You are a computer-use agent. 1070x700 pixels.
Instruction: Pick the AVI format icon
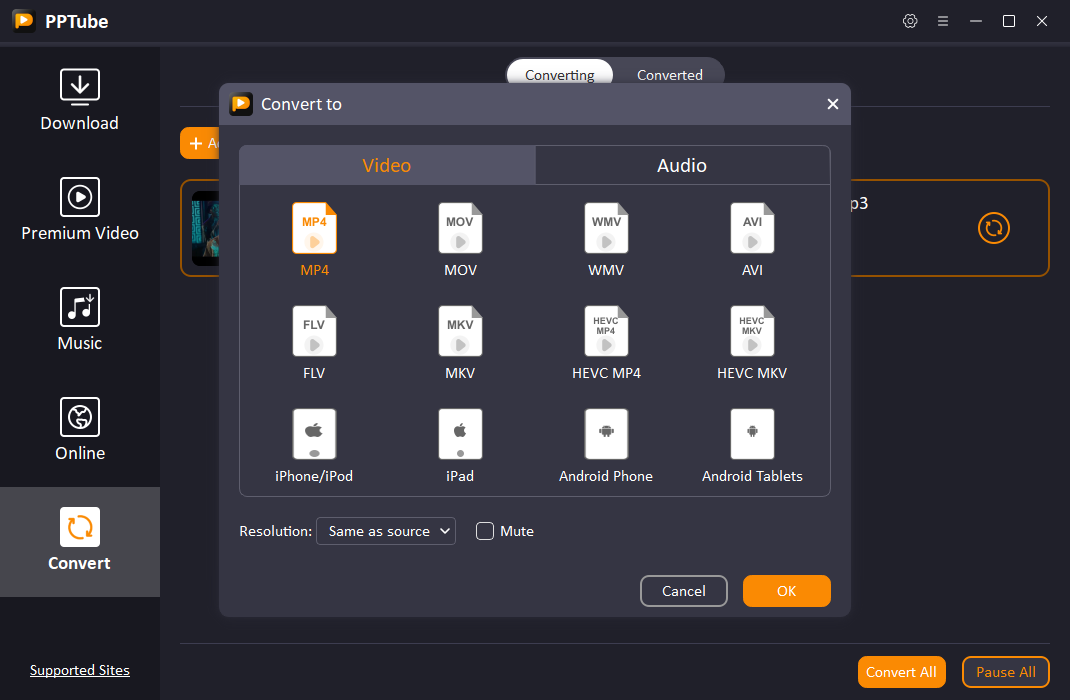752,229
